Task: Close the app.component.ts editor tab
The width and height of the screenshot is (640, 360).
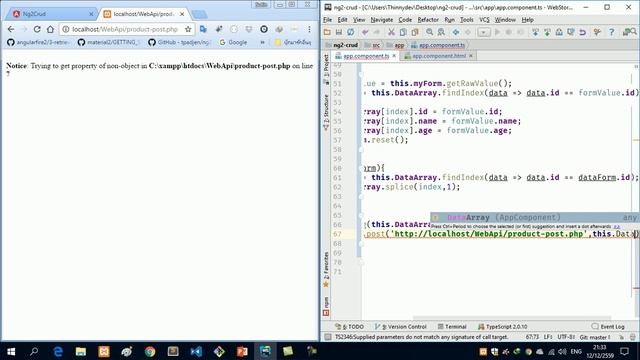Action: pos(394,56)
